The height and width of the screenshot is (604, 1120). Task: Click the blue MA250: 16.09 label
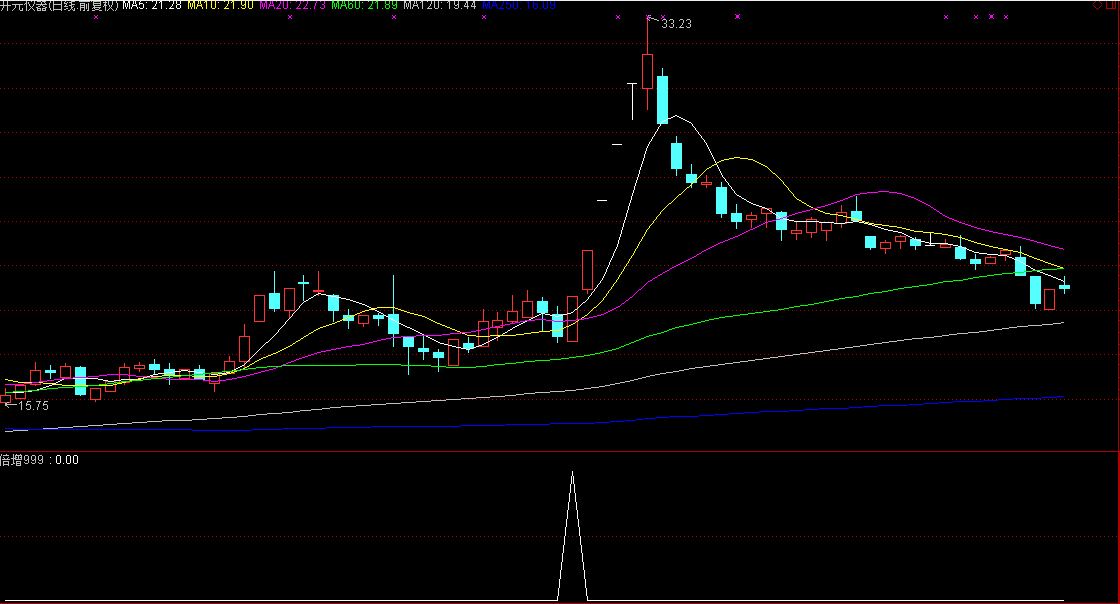(x=519, y=5)
